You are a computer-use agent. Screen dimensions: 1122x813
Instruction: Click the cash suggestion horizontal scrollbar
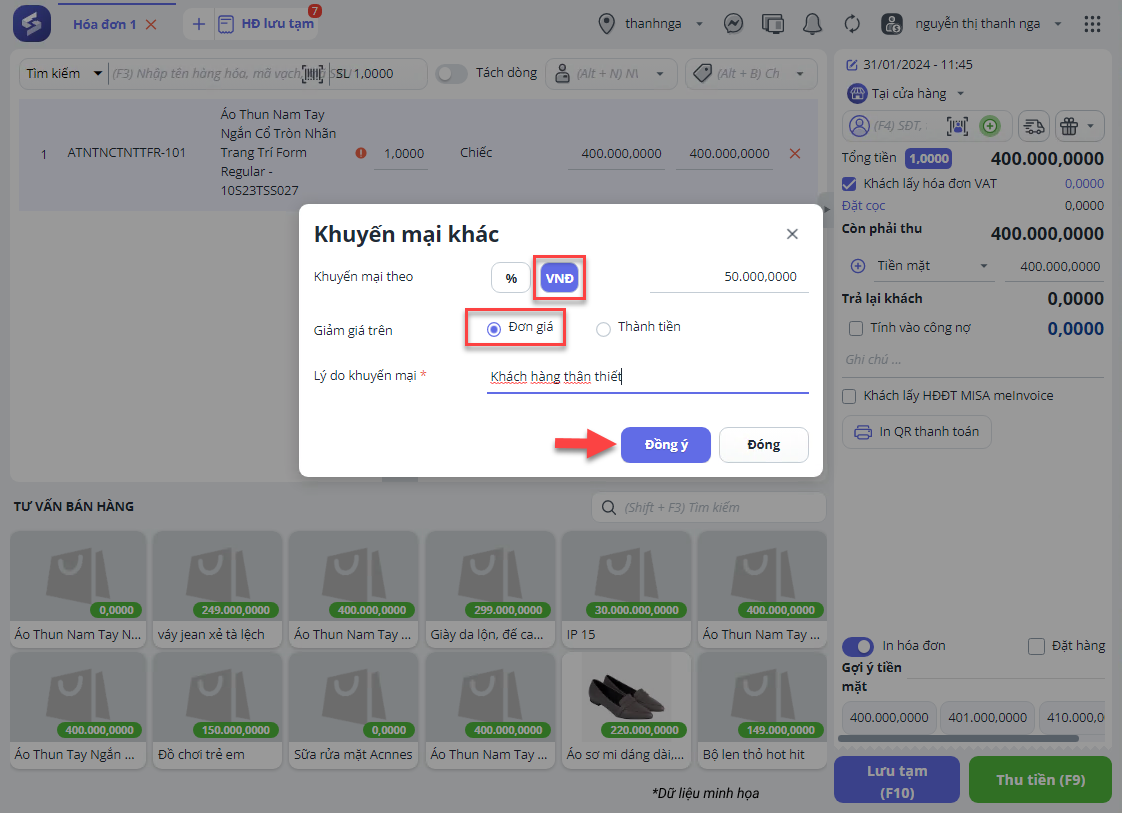coord(958,738)
